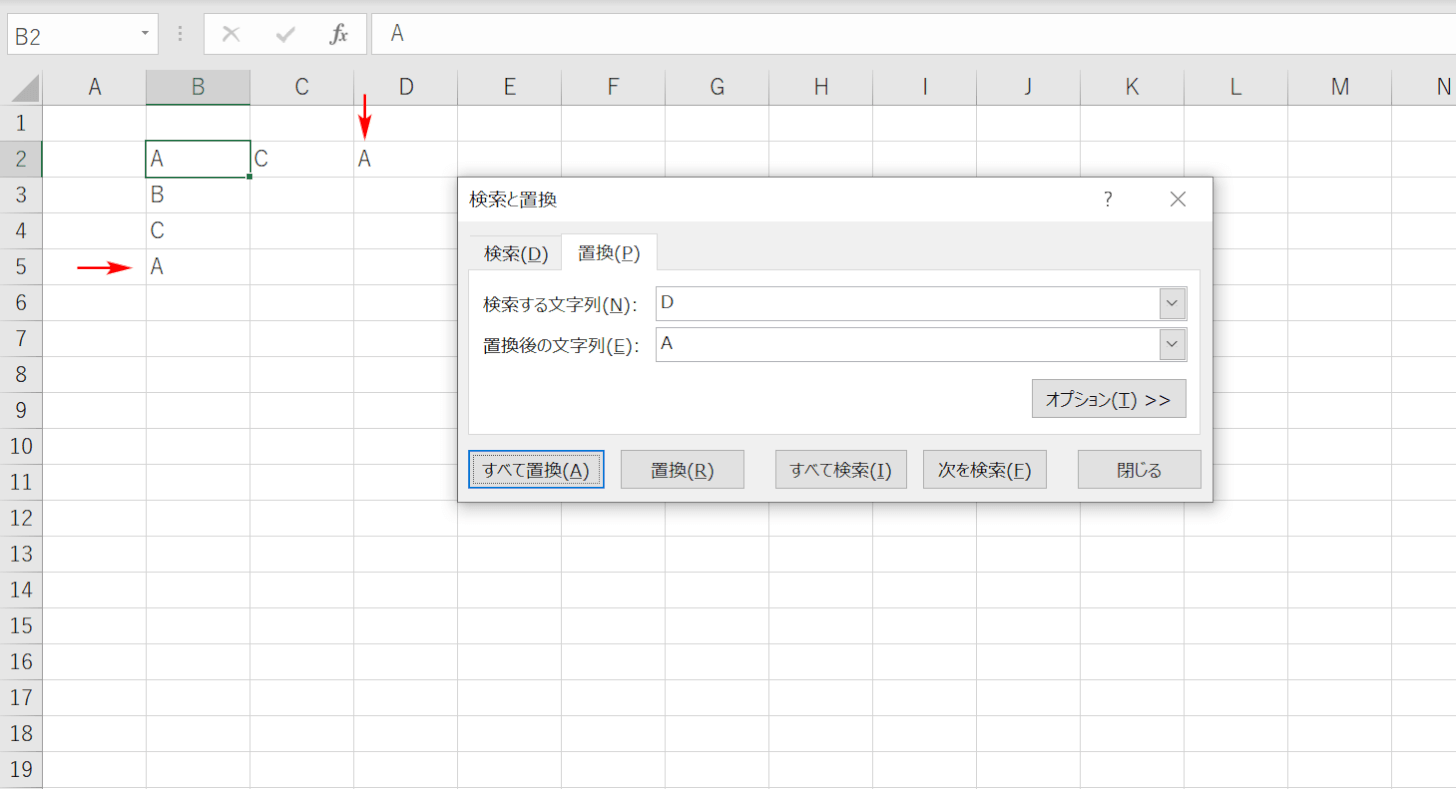Click the formula bar Enter checkmark icon

[286, 34]
